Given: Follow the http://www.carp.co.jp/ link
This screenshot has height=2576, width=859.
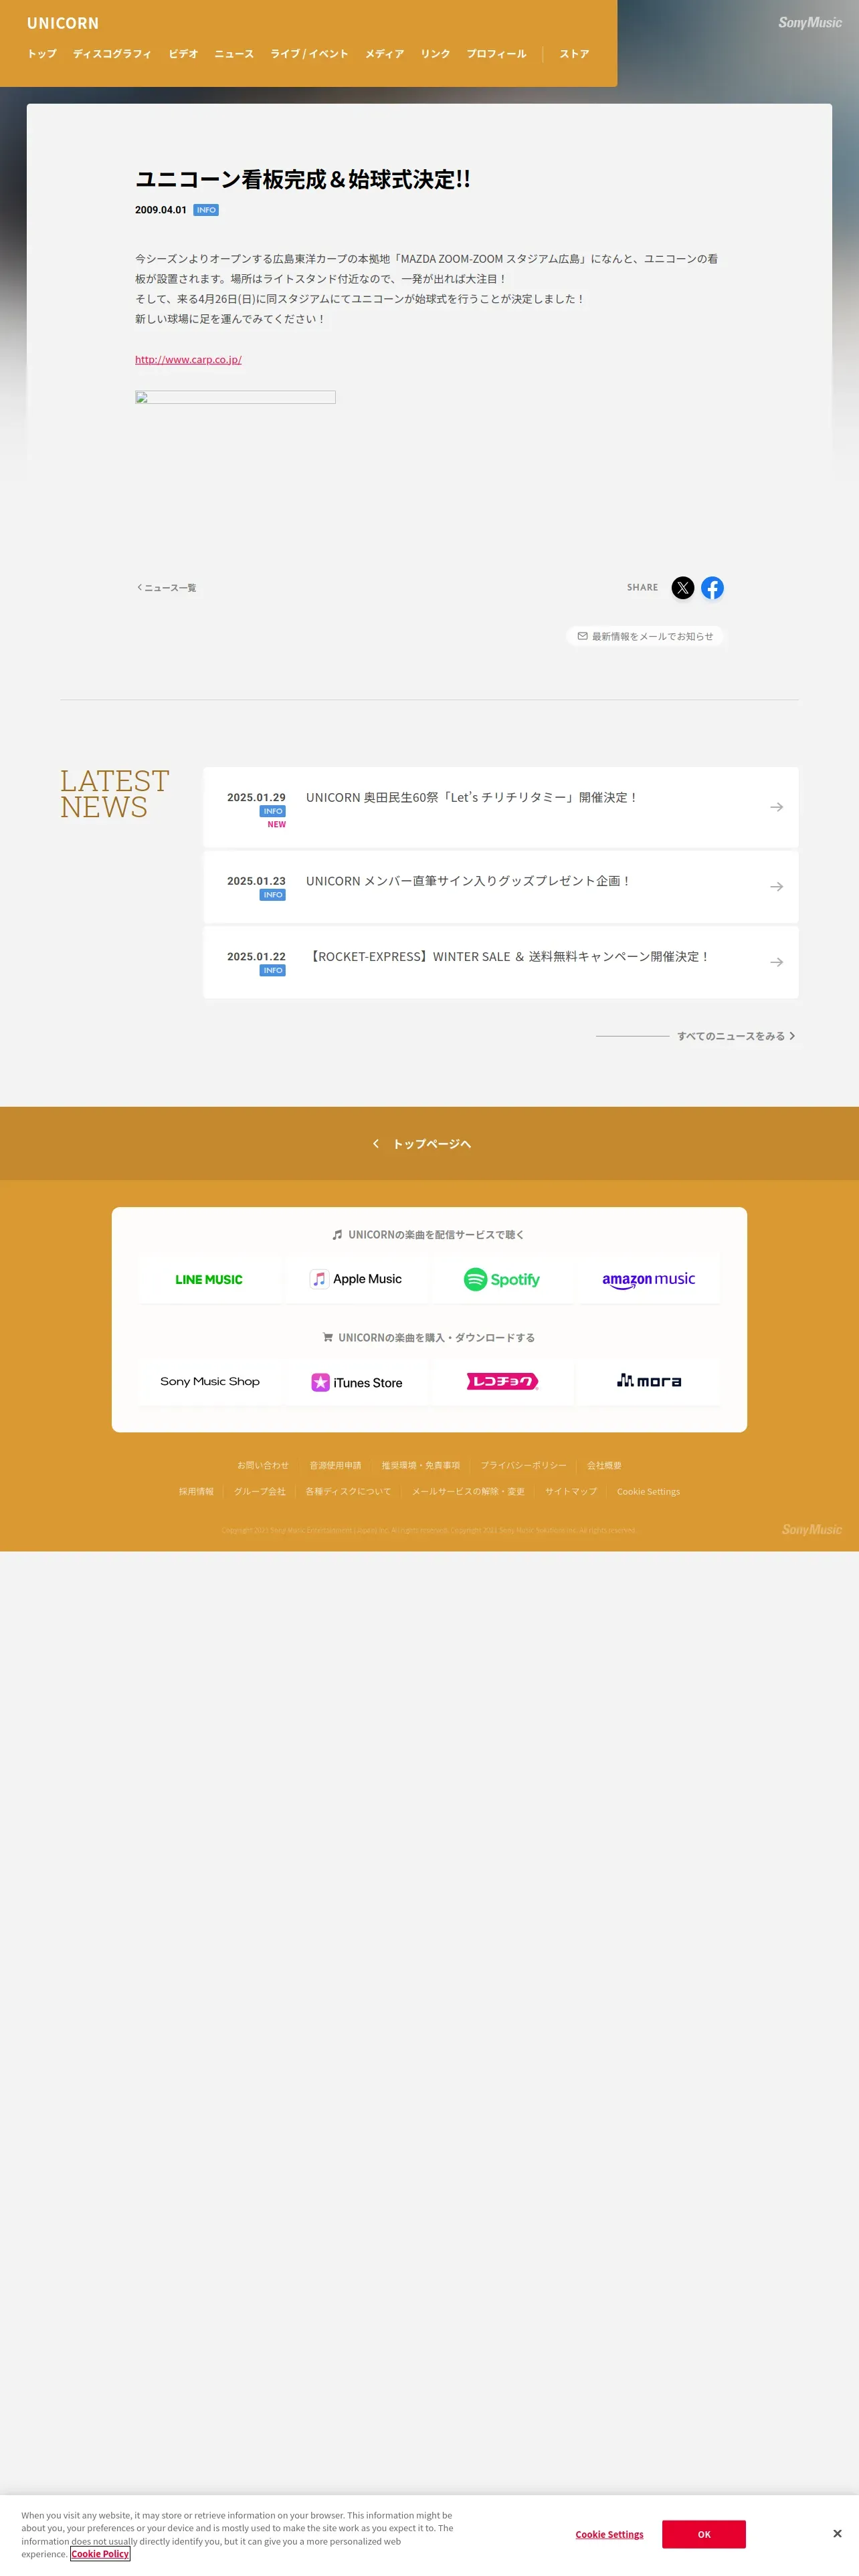Looking at the screenshot, I should [188, 359].
